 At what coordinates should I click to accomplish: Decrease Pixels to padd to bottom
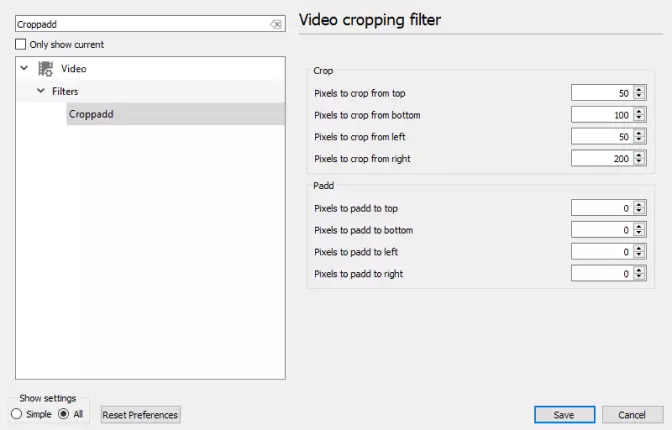point(639,233)
